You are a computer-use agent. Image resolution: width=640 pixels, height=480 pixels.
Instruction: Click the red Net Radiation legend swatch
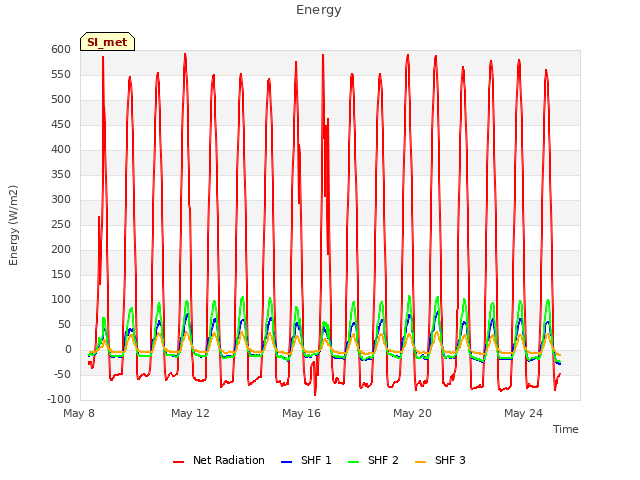click(x=178, y=462)
